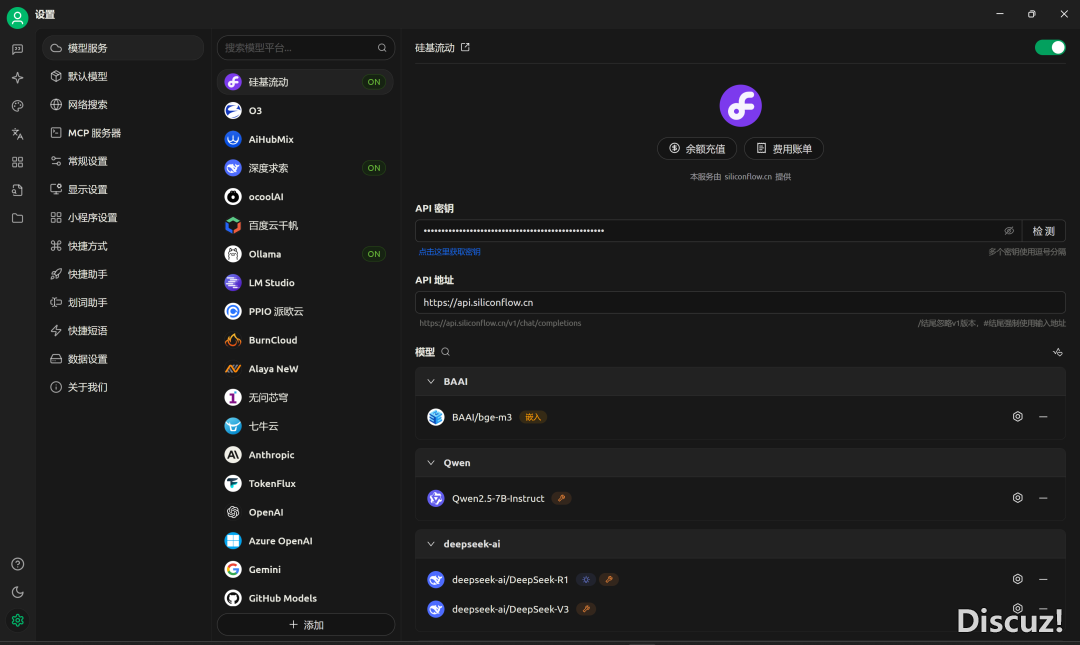Click the 点击这里获取密钥 link

click(450, 252)
